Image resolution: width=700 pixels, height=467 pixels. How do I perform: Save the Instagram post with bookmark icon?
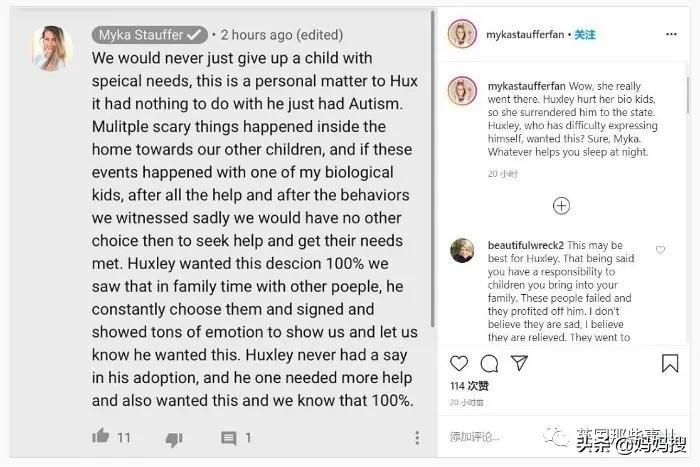click(669, 363)
